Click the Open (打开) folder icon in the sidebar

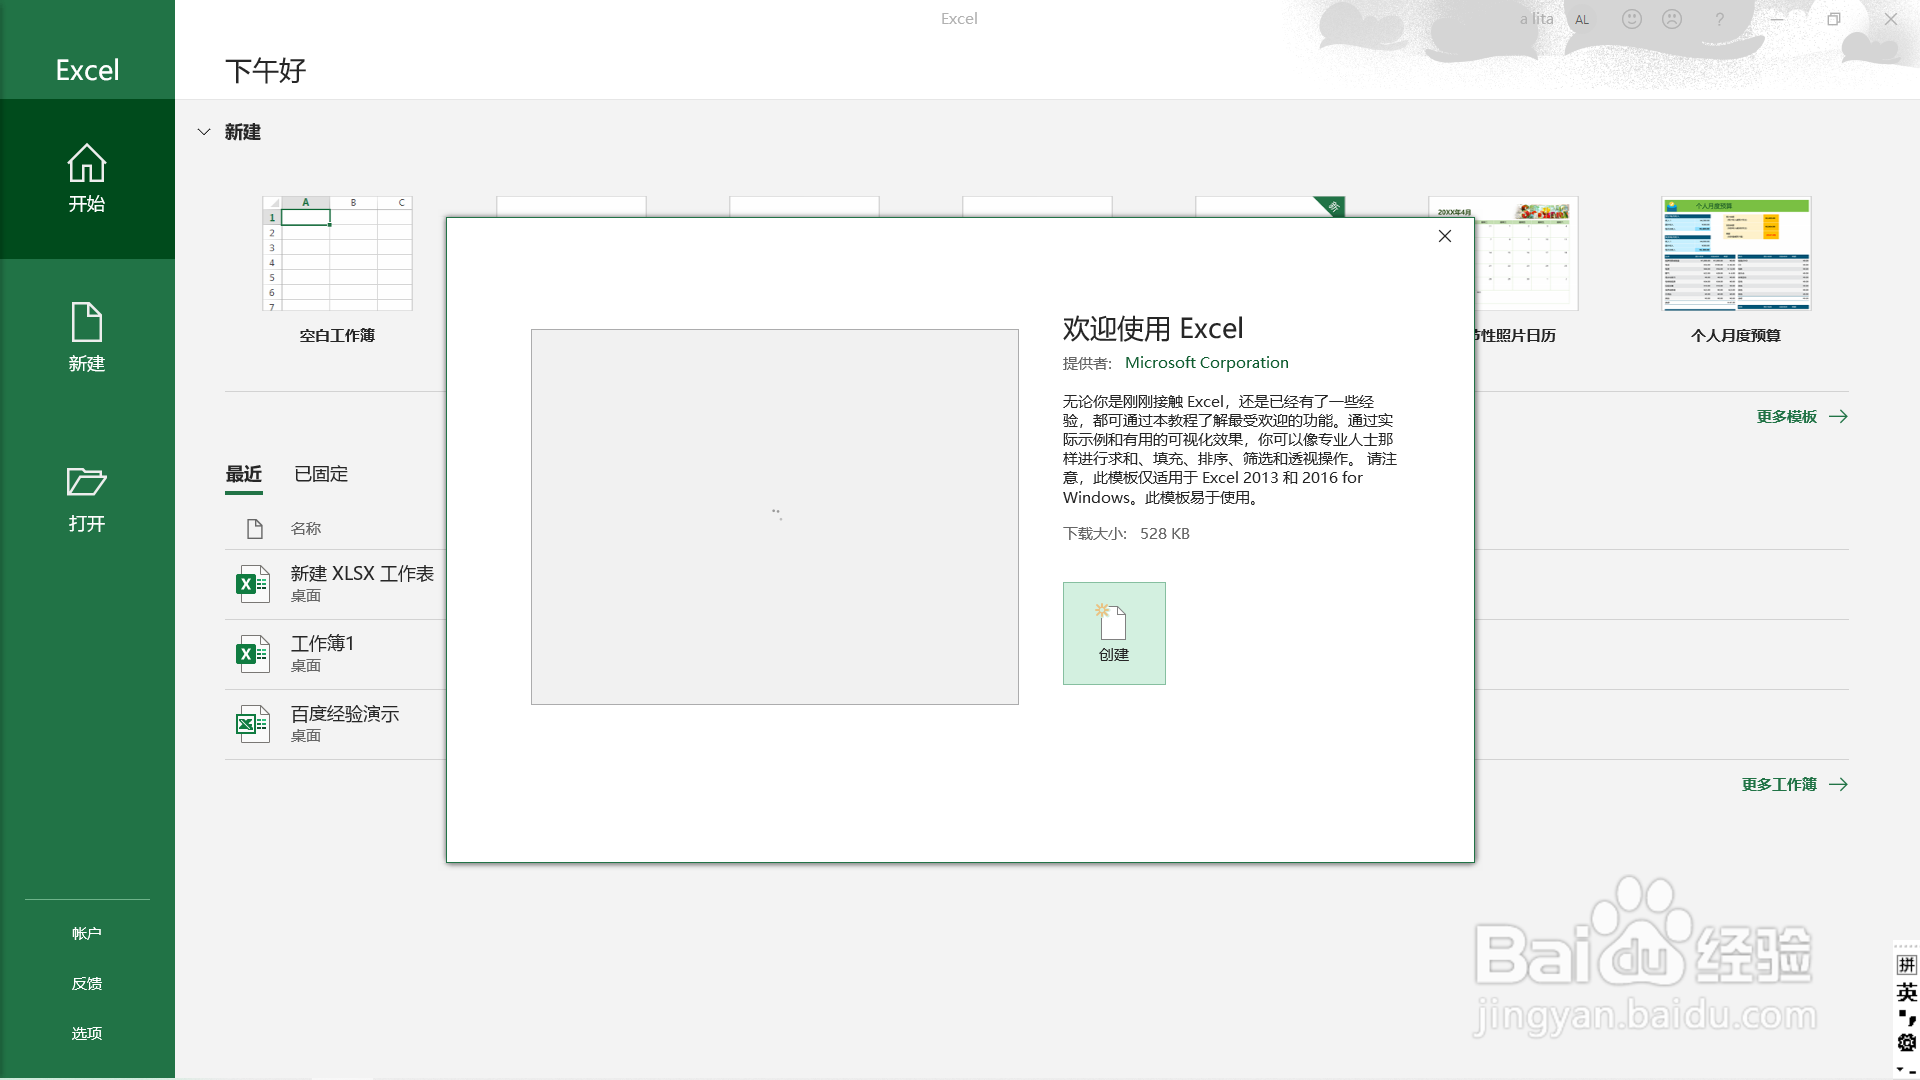[x=87, y=483]
